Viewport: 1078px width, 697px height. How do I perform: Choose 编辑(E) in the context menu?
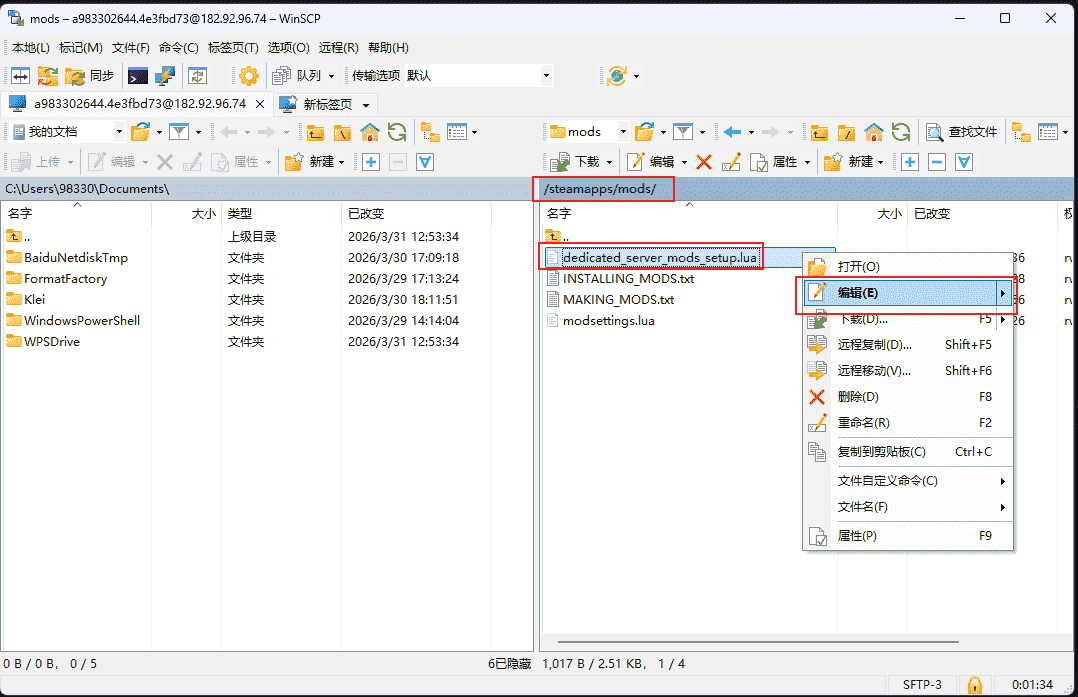tap(908, 293)
